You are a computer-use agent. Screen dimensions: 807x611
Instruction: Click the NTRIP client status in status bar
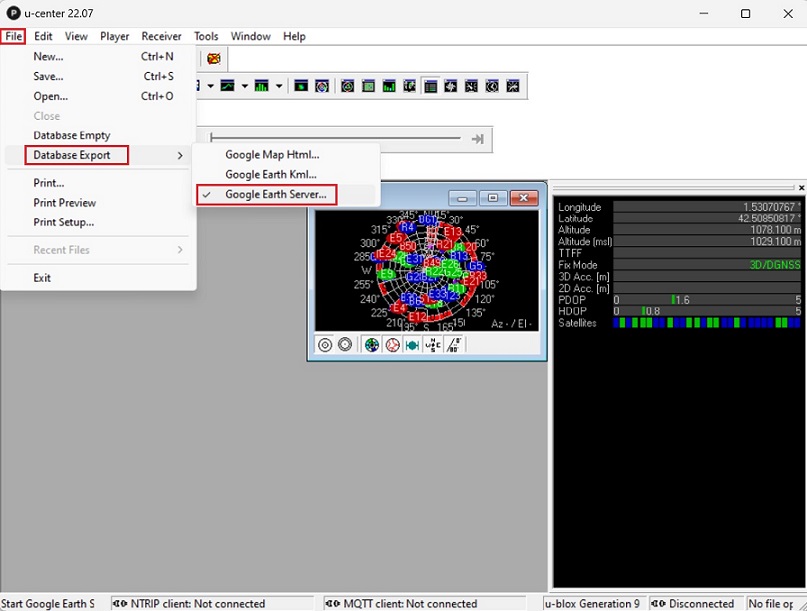click(x=189, y=603)
